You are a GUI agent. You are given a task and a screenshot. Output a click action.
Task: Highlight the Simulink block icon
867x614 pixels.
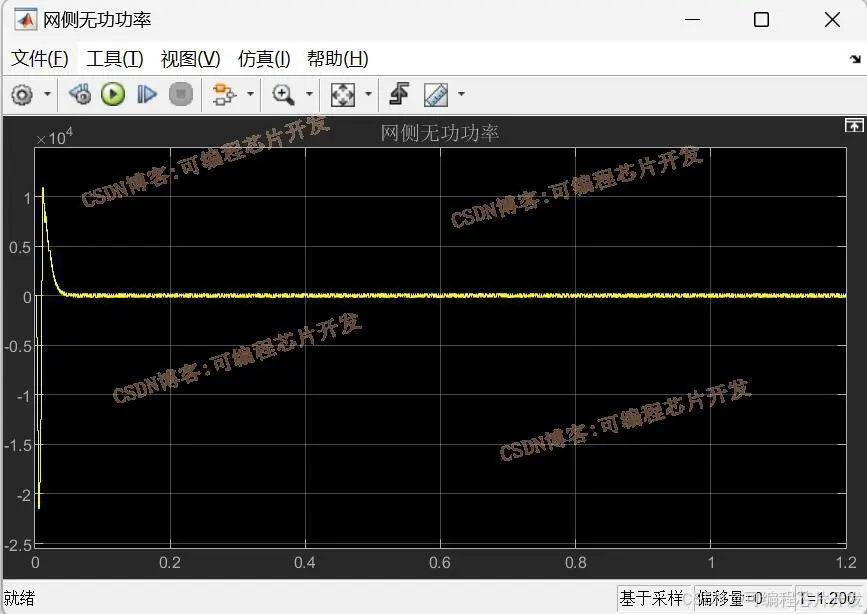tap(224, 95)
